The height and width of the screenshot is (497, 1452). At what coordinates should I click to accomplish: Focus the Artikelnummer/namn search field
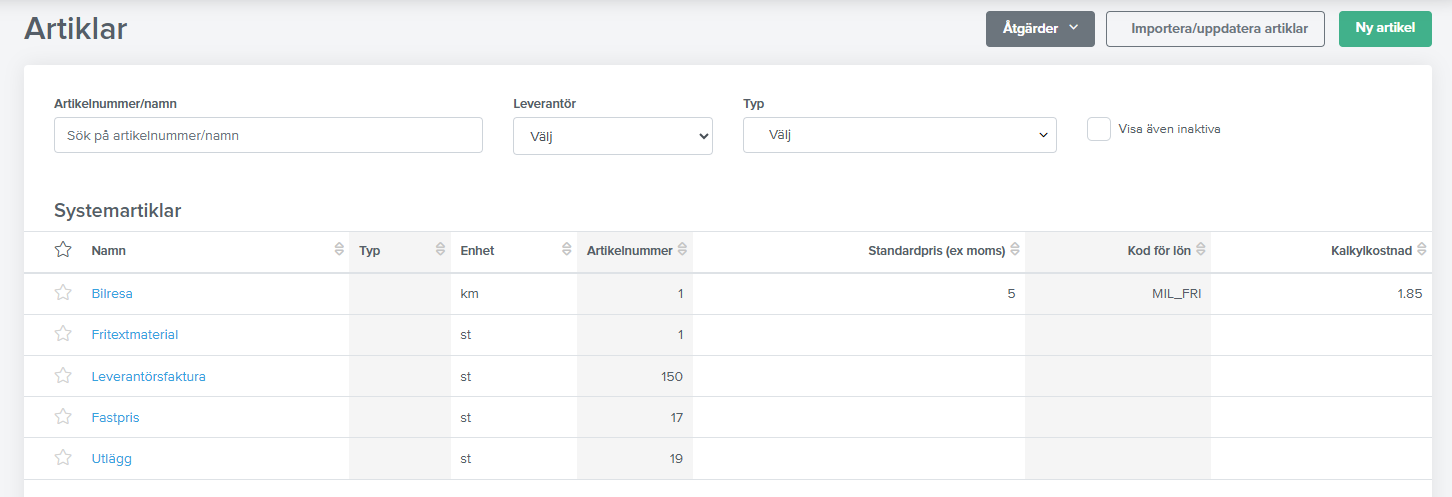pos(268,135)
